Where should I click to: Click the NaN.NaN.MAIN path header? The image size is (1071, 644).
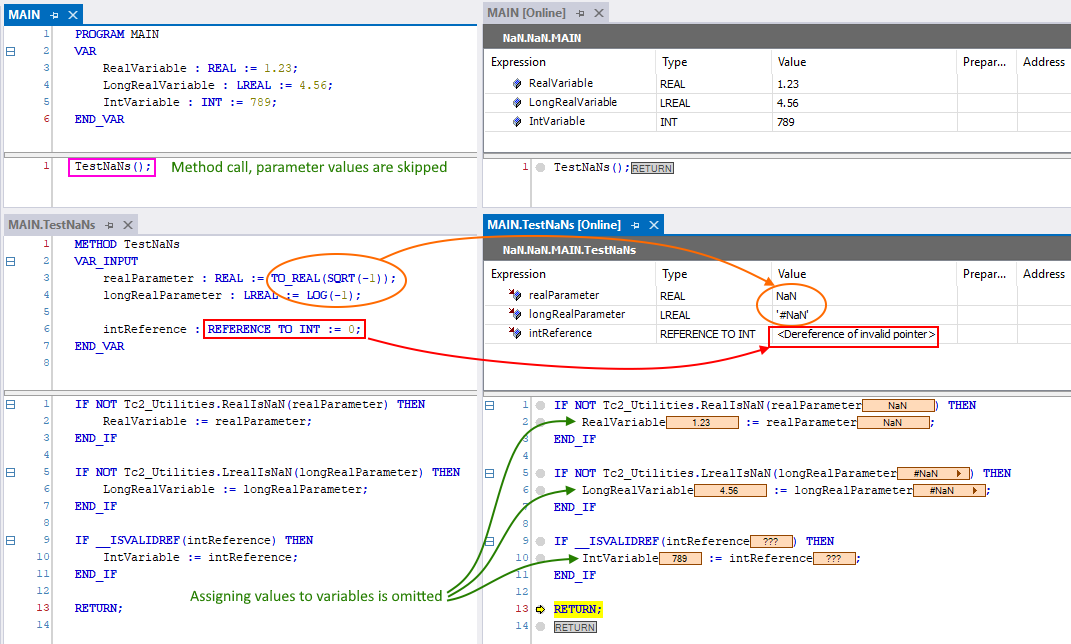(x=542, y=38)
